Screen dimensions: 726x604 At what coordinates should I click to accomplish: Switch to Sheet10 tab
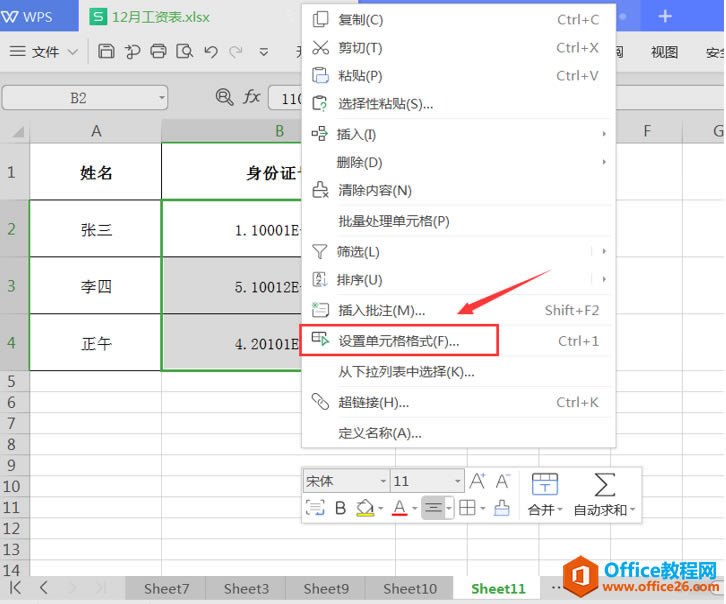pos(410,589)
